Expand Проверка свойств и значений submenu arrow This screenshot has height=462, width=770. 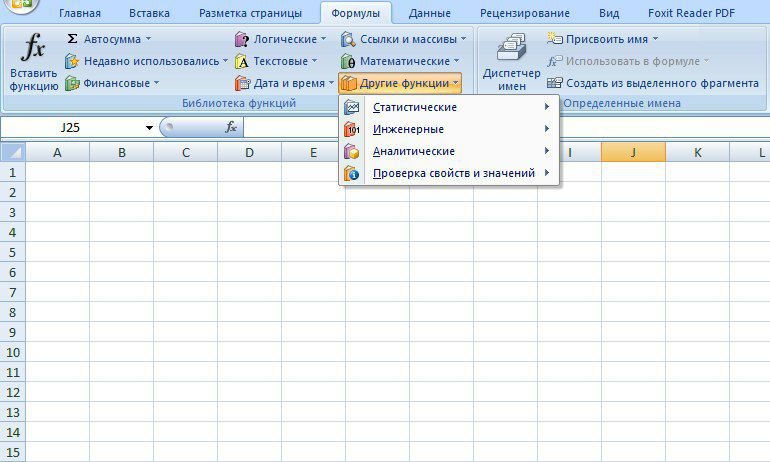[547, 173]
